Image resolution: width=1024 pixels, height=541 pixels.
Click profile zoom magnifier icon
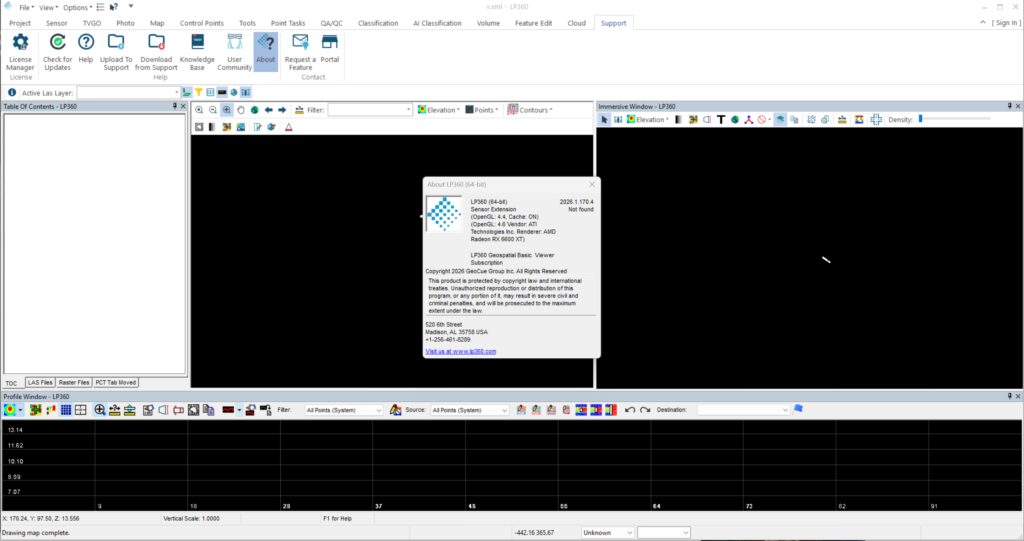[x=99, y=410]
